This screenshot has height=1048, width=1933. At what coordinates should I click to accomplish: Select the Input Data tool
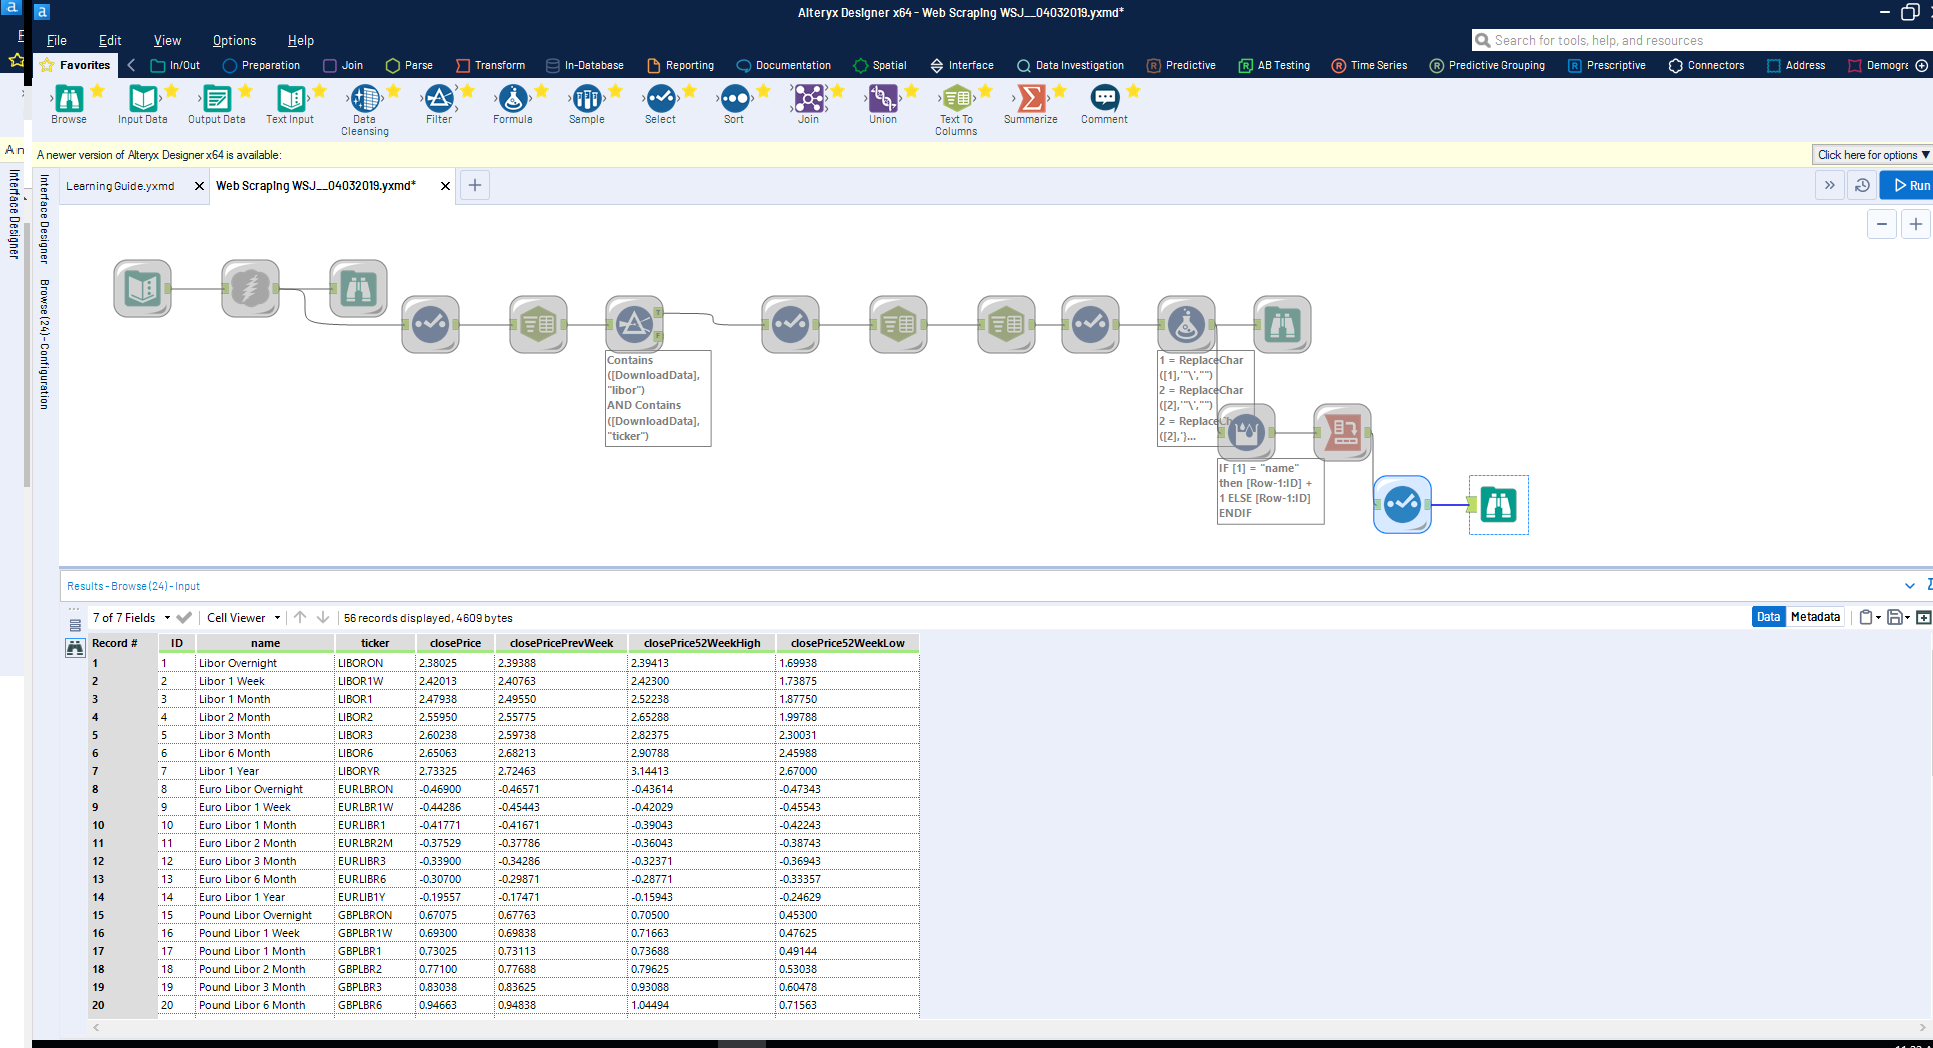(143, 100)
